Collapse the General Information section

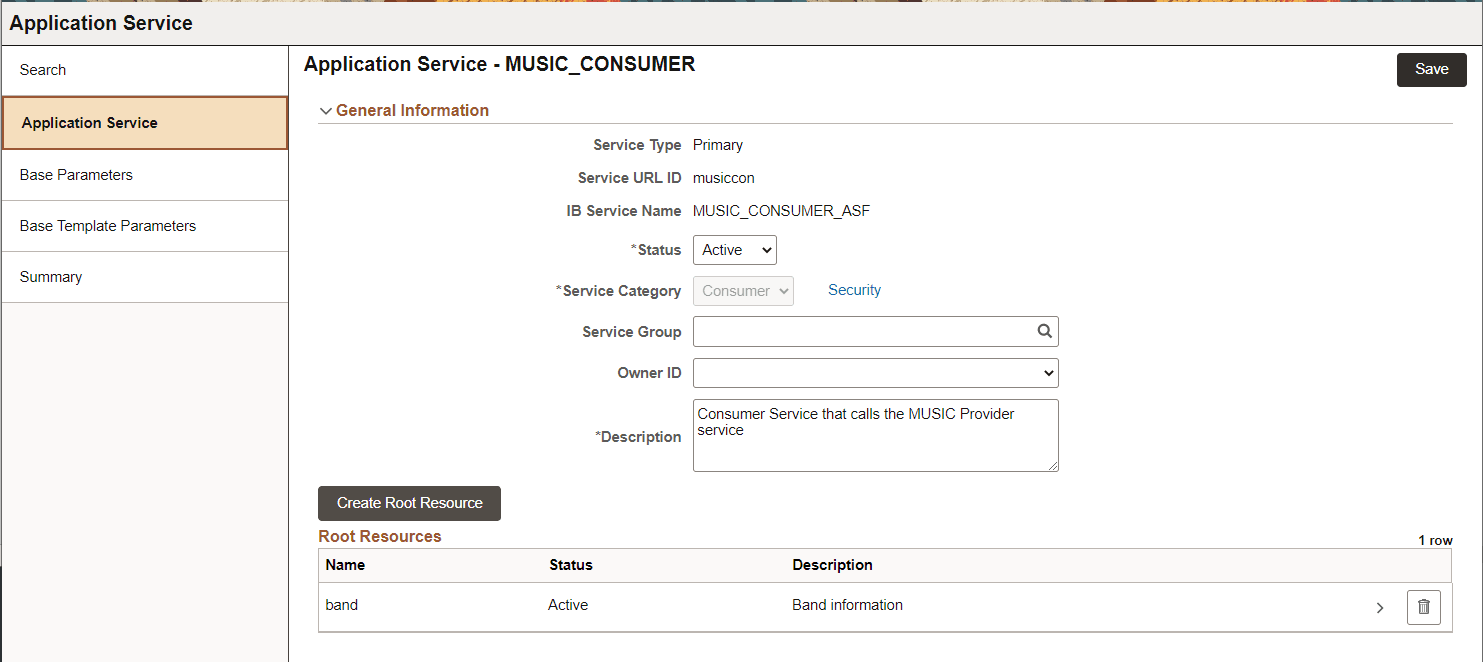pyautogui.click(x=326, y=110)
